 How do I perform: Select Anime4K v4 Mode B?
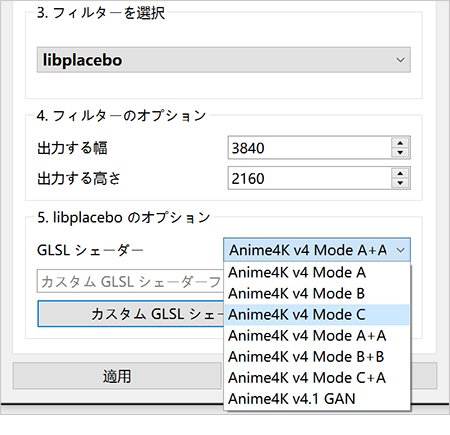[317, 294]
